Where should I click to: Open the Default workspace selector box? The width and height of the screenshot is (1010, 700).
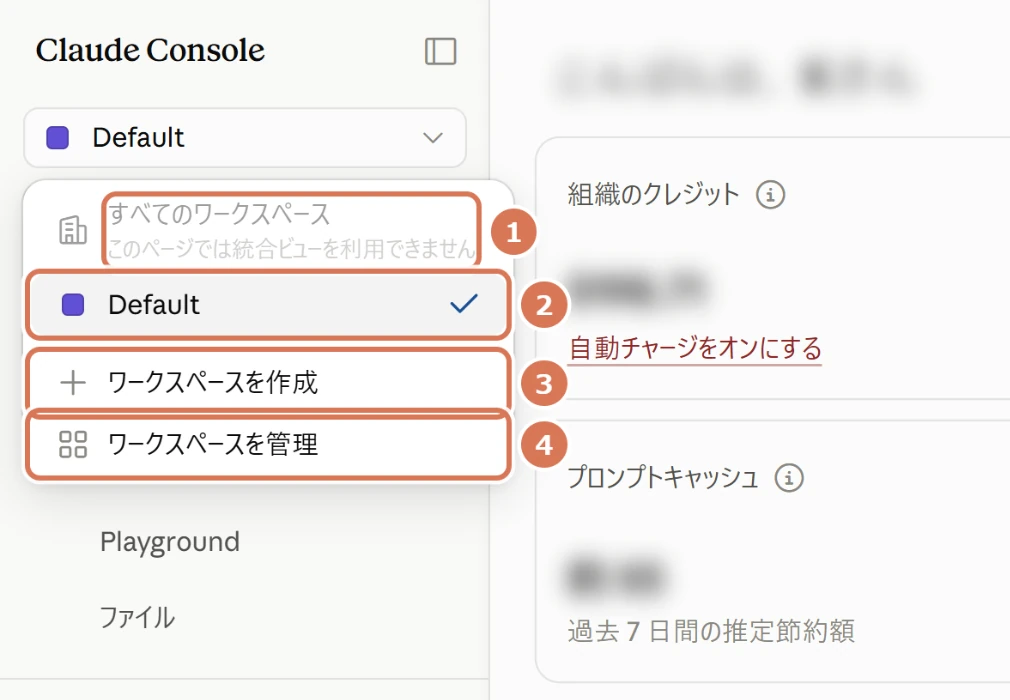coord(245,138)
